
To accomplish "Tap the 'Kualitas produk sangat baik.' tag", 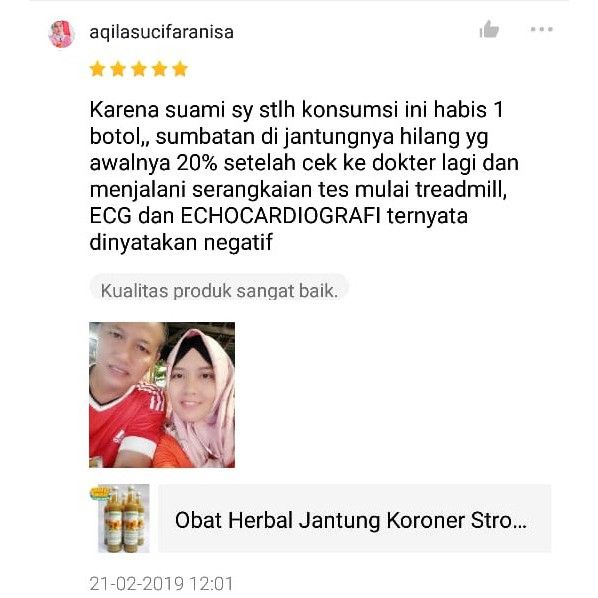I will click(219, 291).
